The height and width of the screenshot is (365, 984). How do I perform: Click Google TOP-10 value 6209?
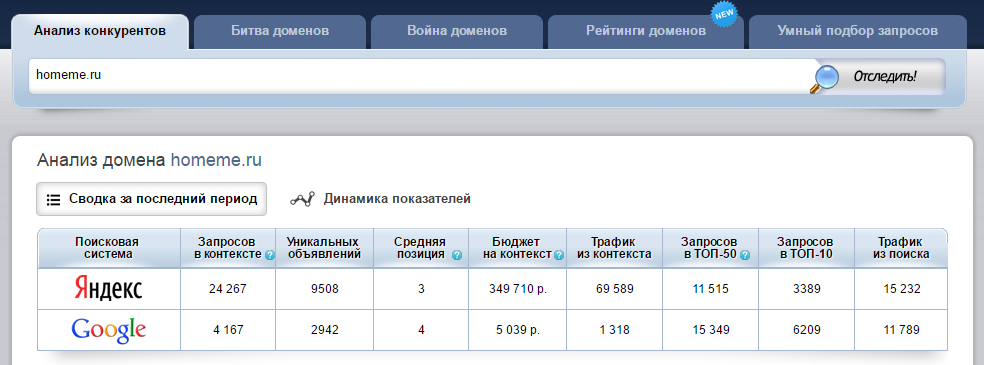pyautogui.click(x=806, y=330)
